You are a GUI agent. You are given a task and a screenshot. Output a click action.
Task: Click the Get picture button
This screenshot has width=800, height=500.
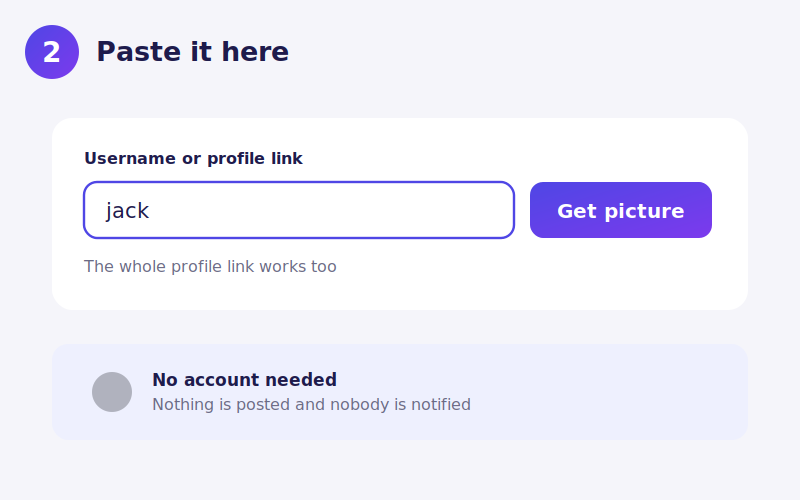(x=620, y=210)
